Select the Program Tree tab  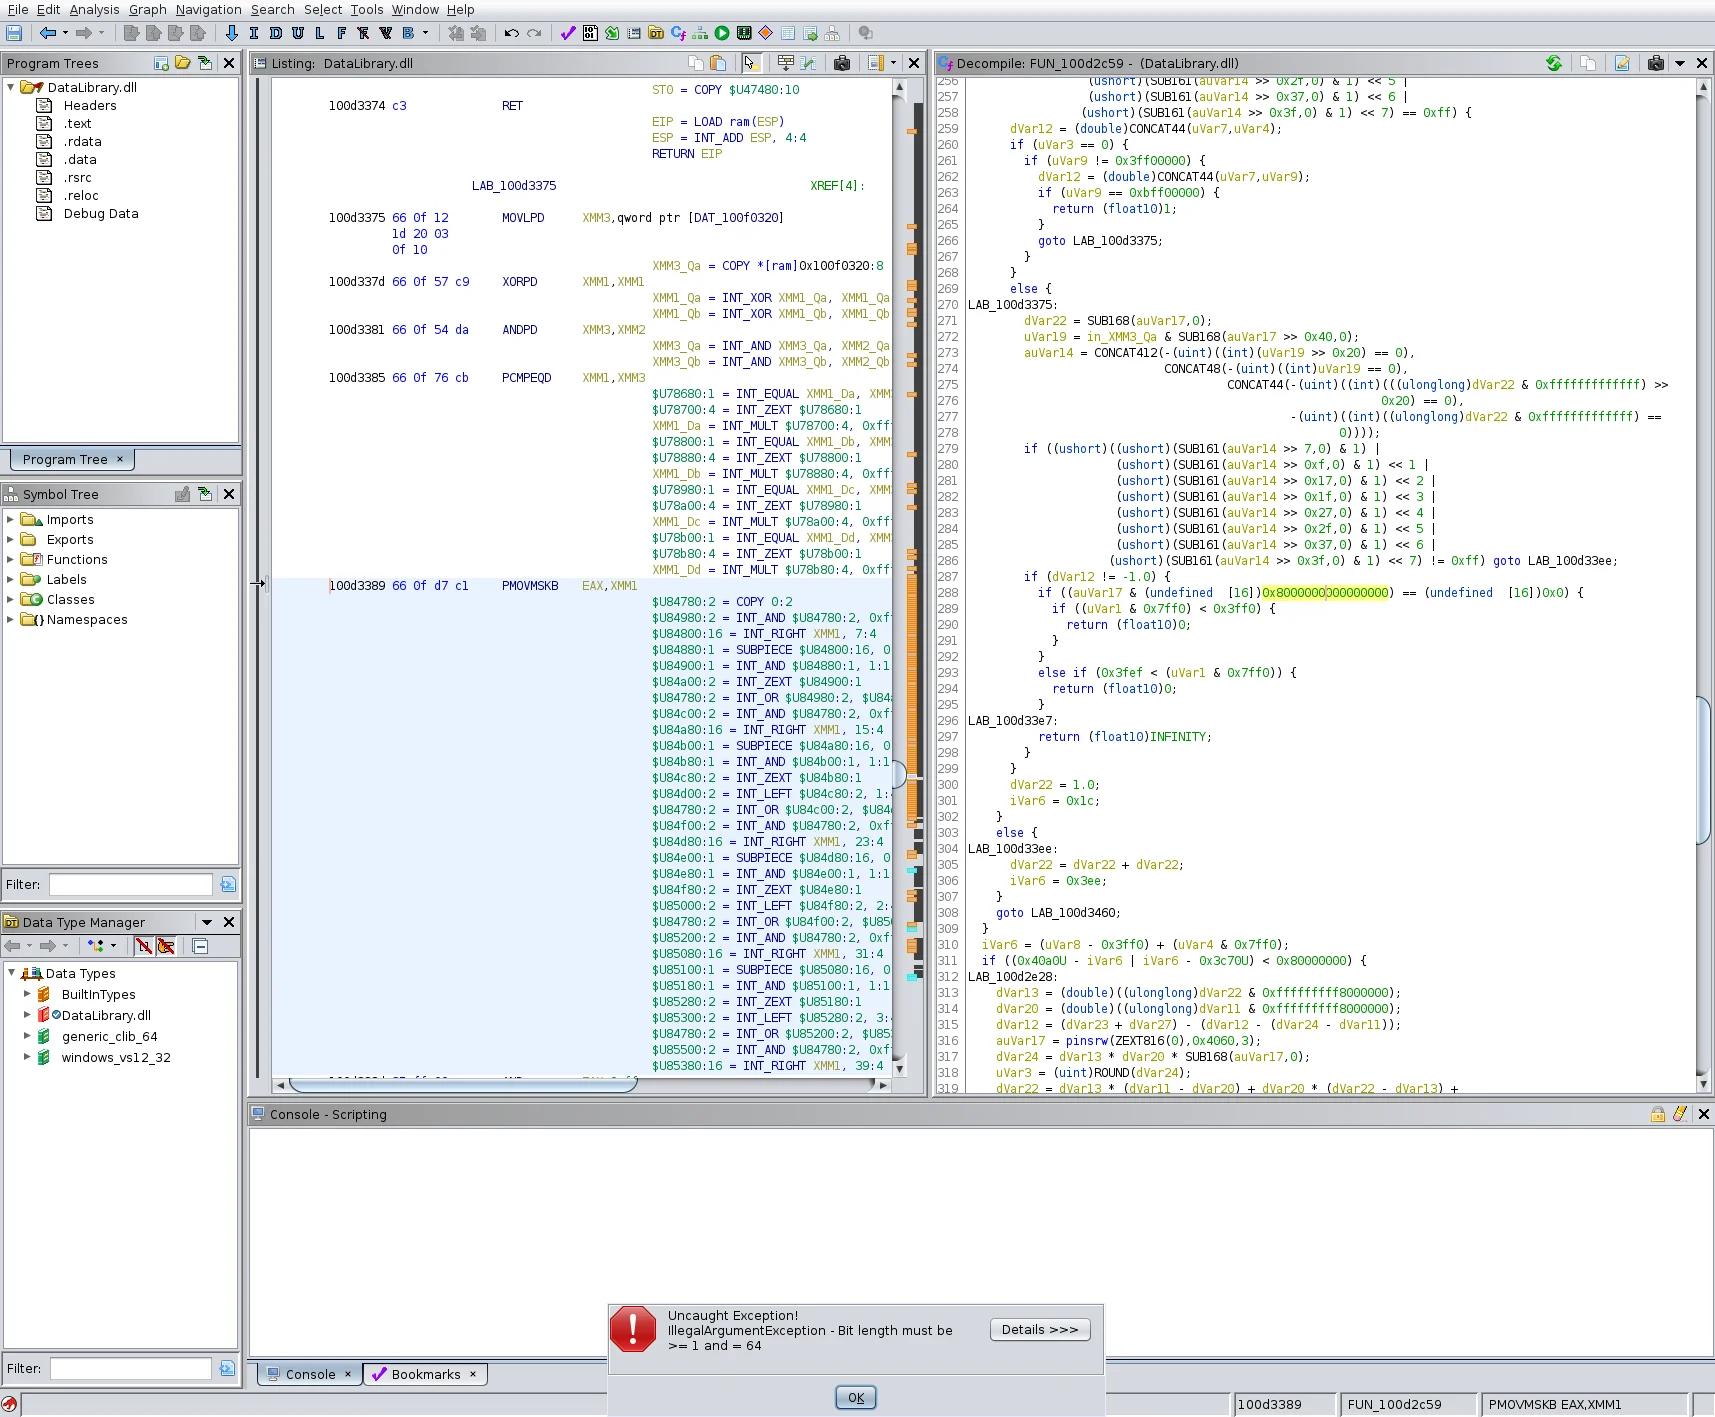72,459
